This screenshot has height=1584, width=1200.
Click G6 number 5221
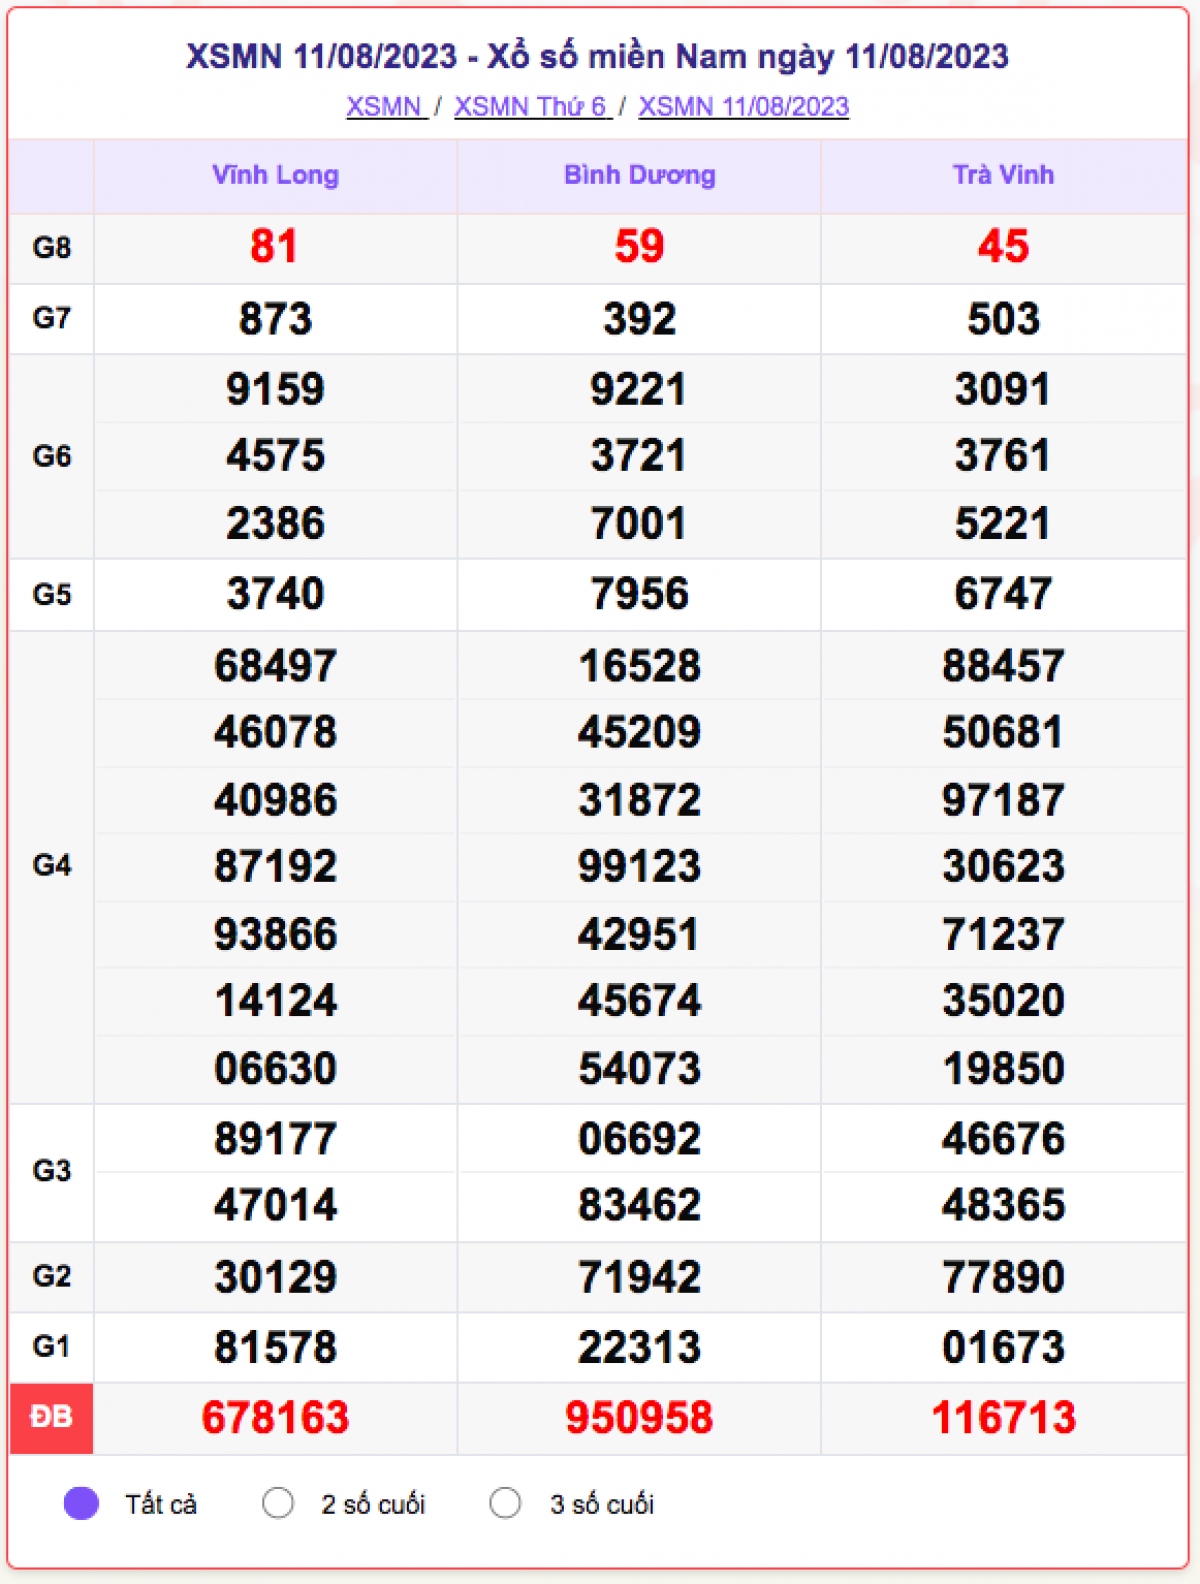pyautogui.click(x=1003, y=524)
